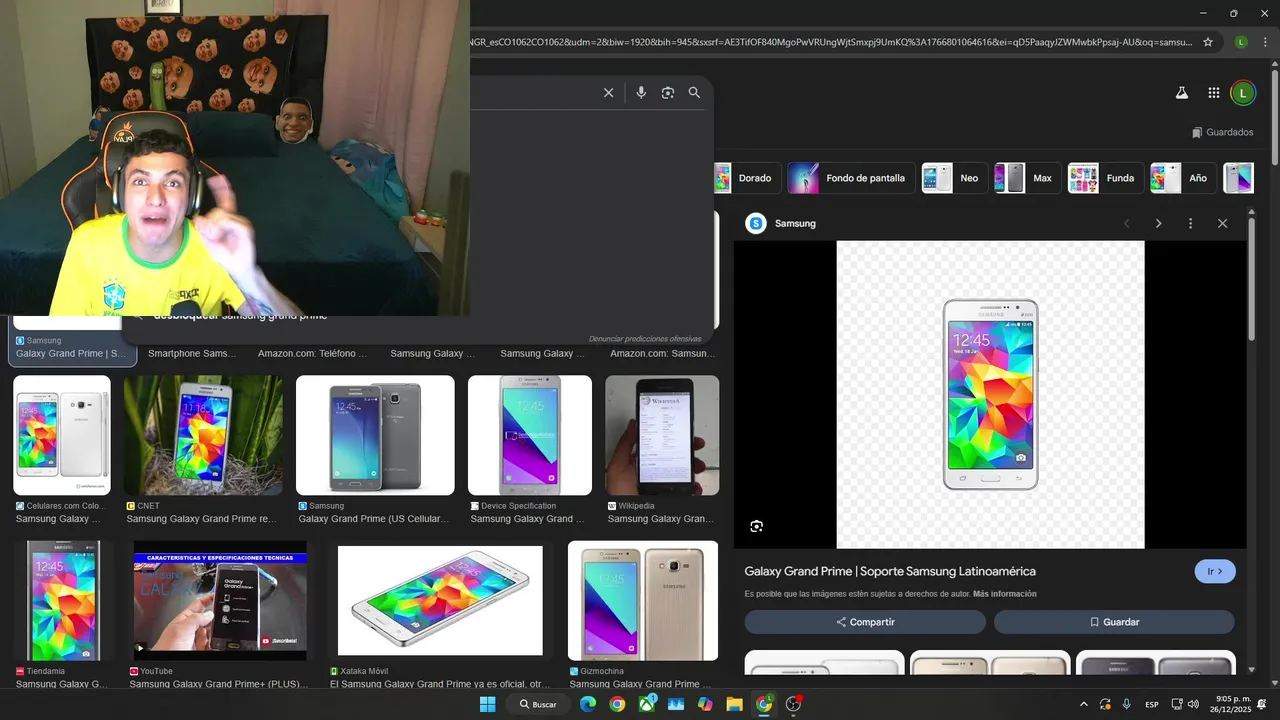Click the Ir button to visit page
Viewport: 1280px width, 720px height.
tap(1215, 572)
